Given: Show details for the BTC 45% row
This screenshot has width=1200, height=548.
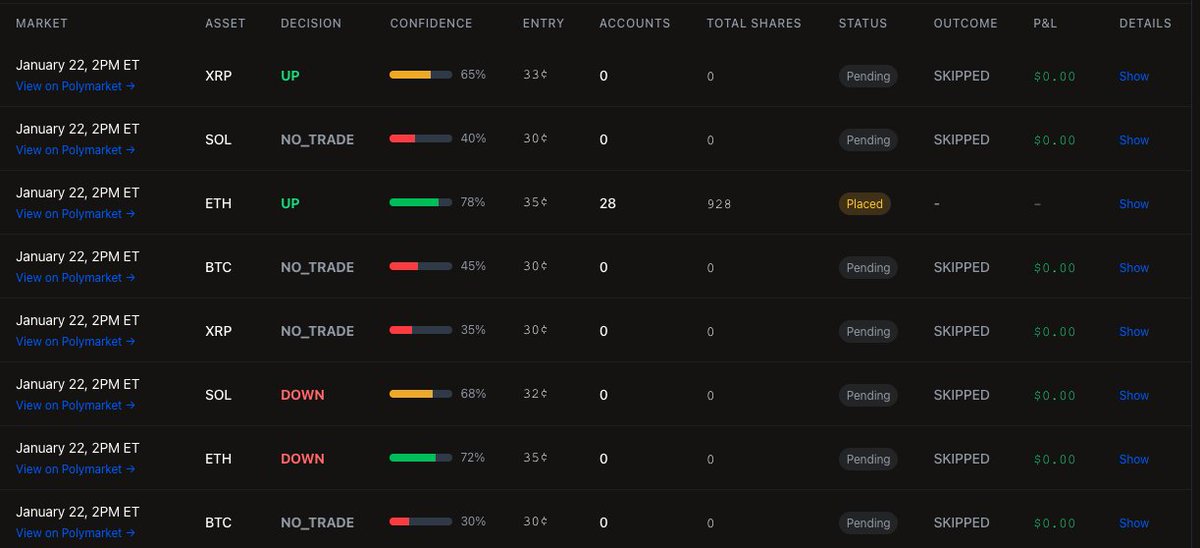Looking at the screenshot, I should coord(1134,268).
